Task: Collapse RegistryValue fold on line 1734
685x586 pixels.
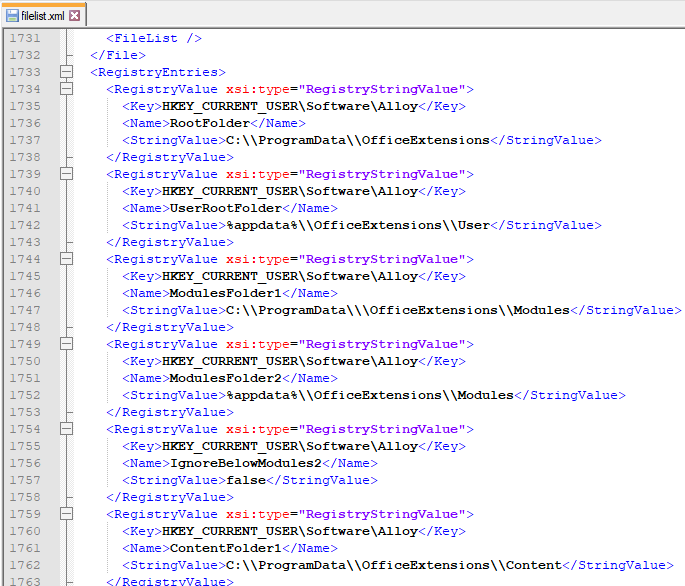Action: click(x=66, y=89)
